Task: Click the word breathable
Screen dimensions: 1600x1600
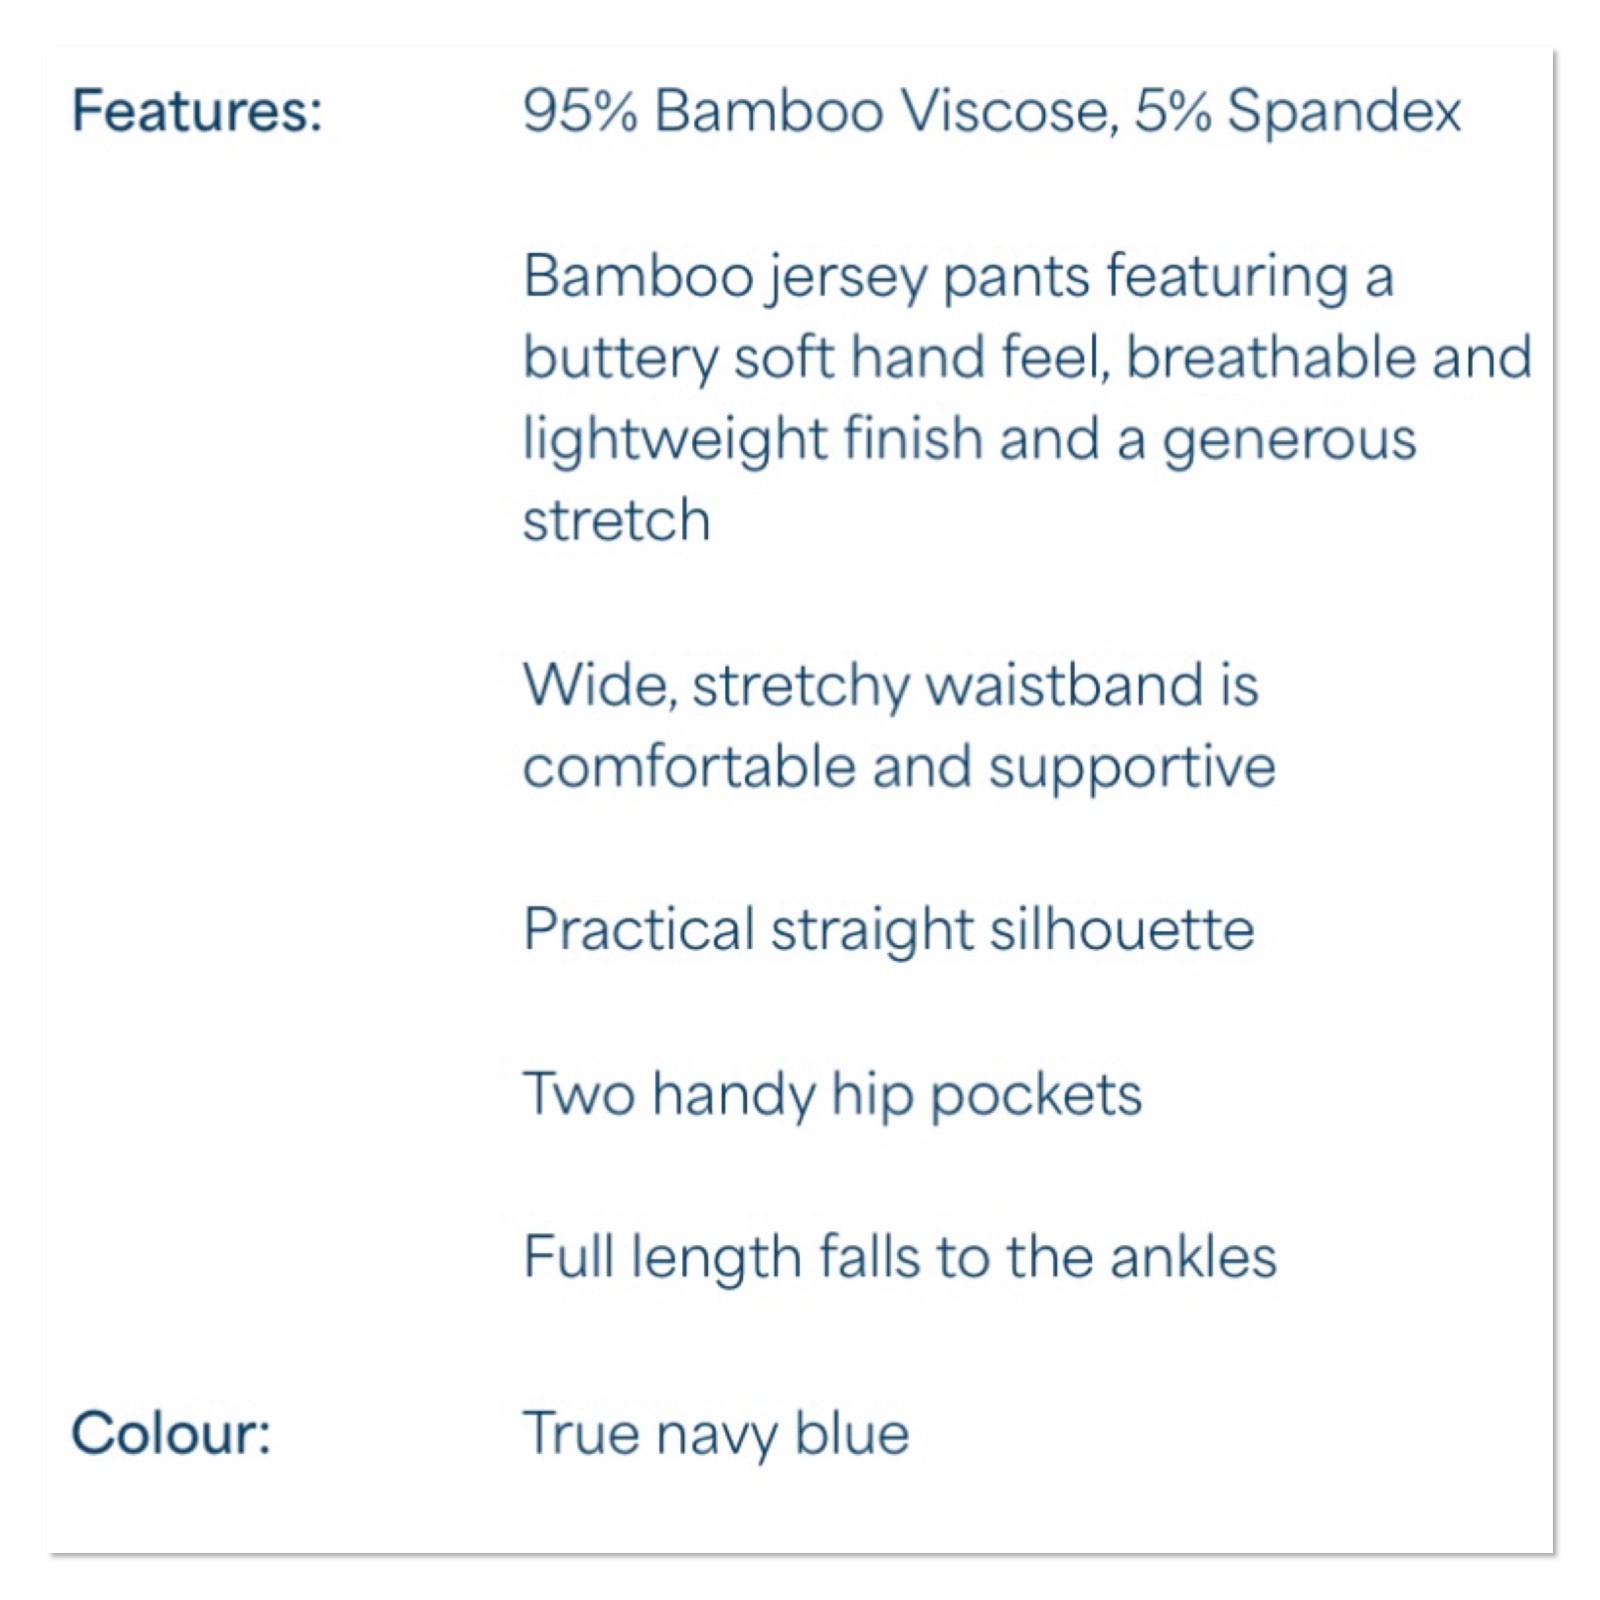Action: click(x=1271, y=357)
